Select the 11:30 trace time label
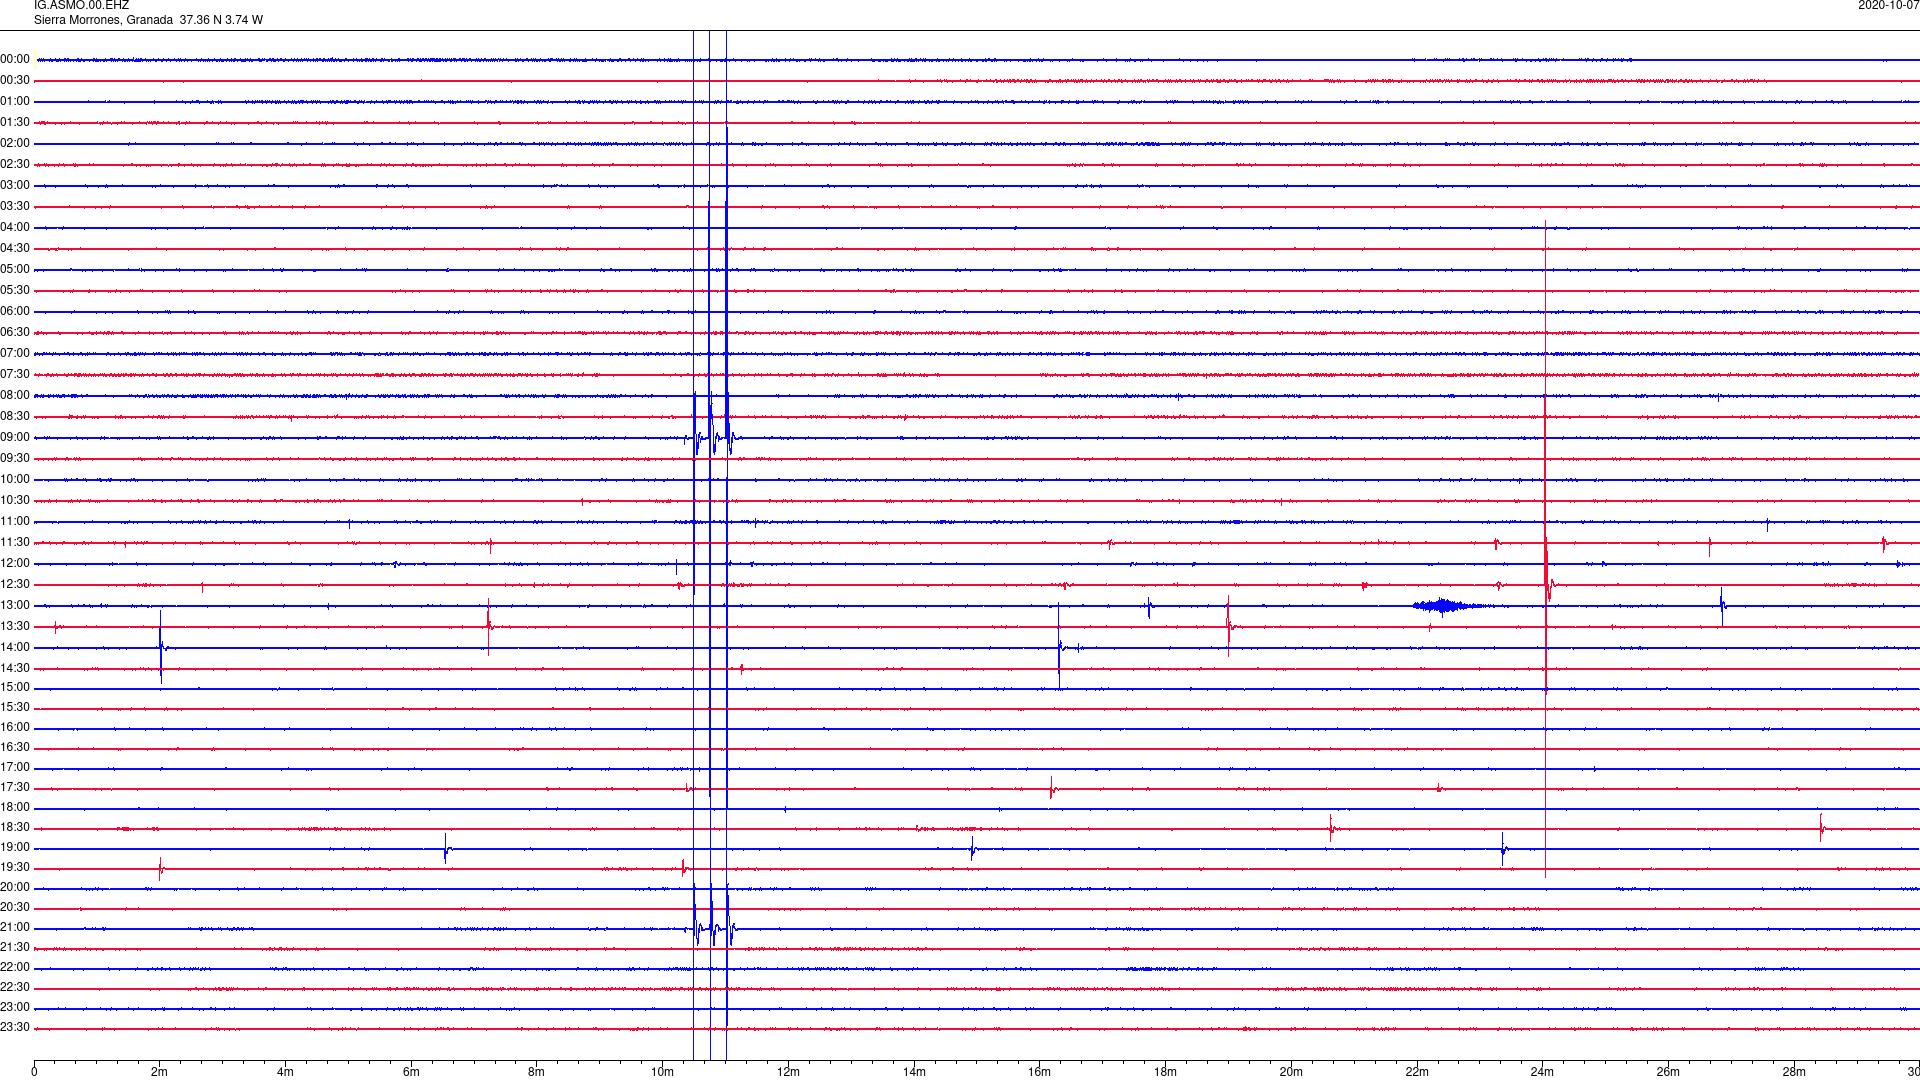The image size is (1920, 1080). pyautogui.click(x=15, y=543)
